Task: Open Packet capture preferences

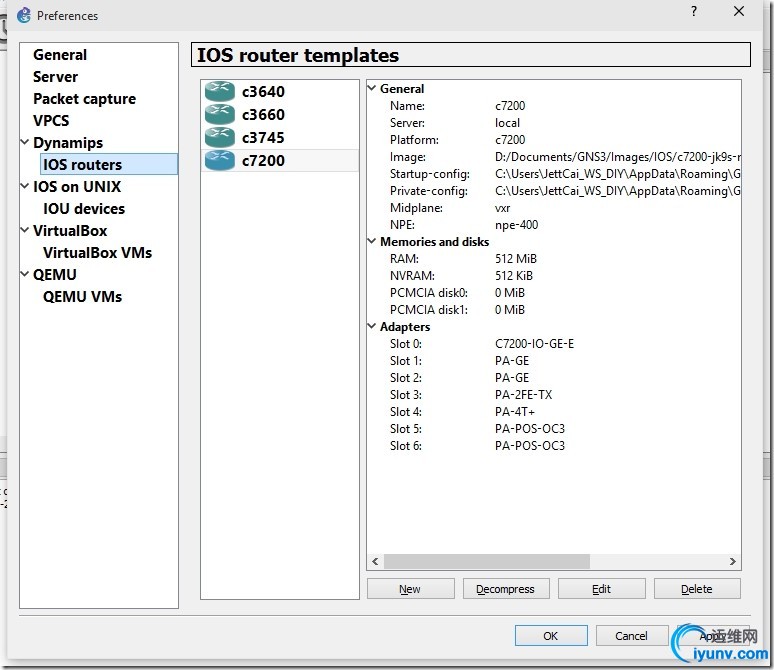Action: [x=84, y=99]
